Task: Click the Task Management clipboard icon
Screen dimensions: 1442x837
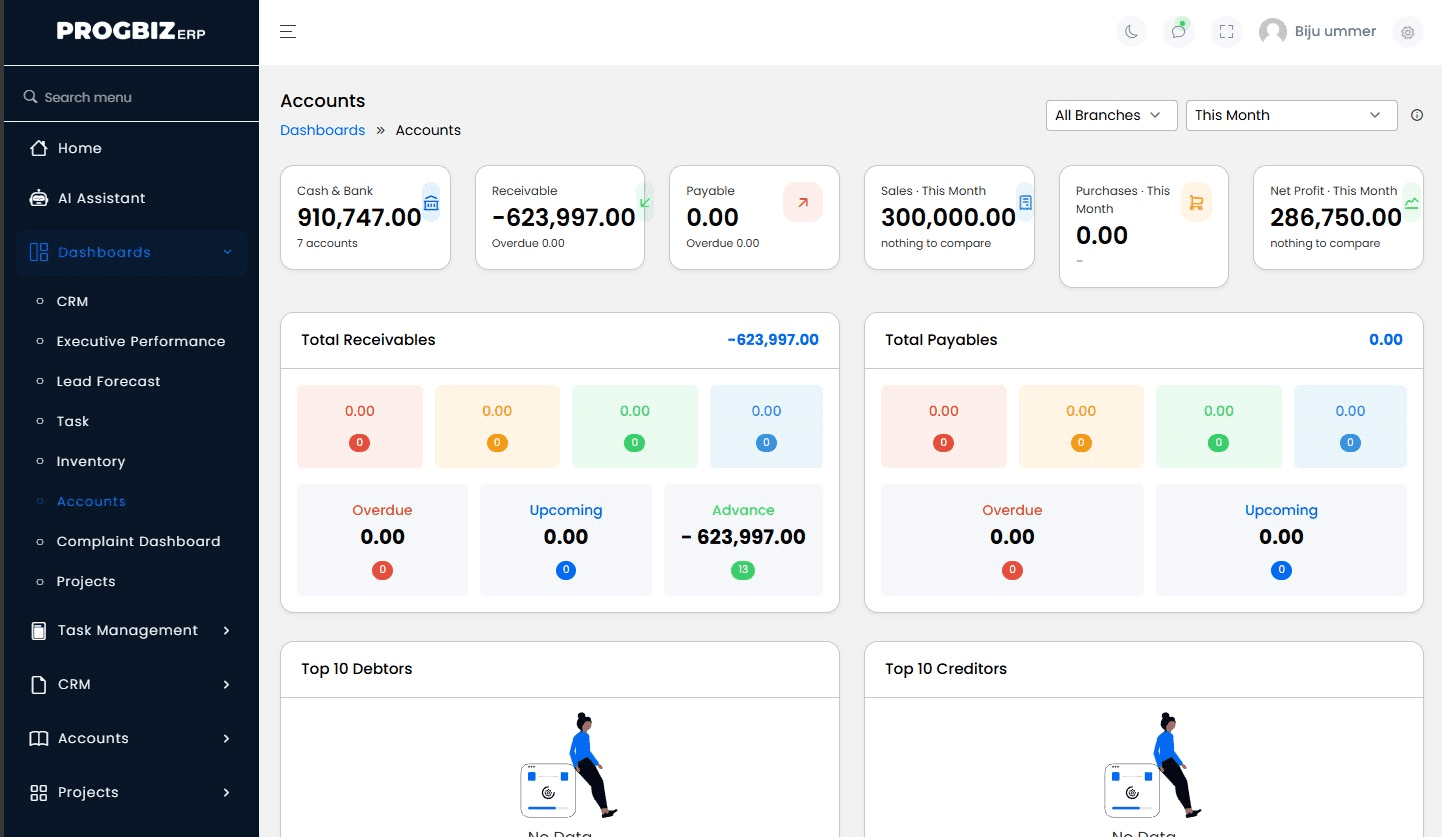Action: click(39, 631)
